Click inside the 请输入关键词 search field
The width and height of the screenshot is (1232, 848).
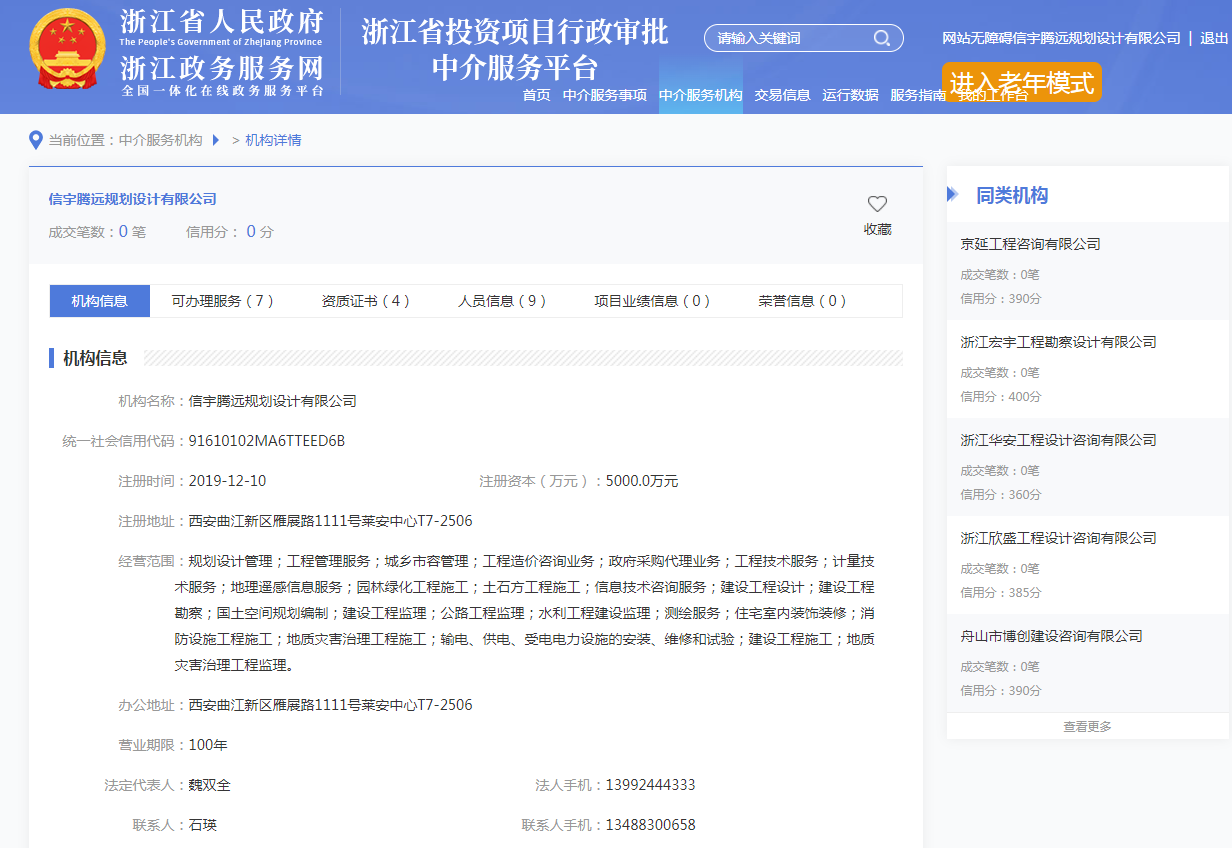pos(780,38)
